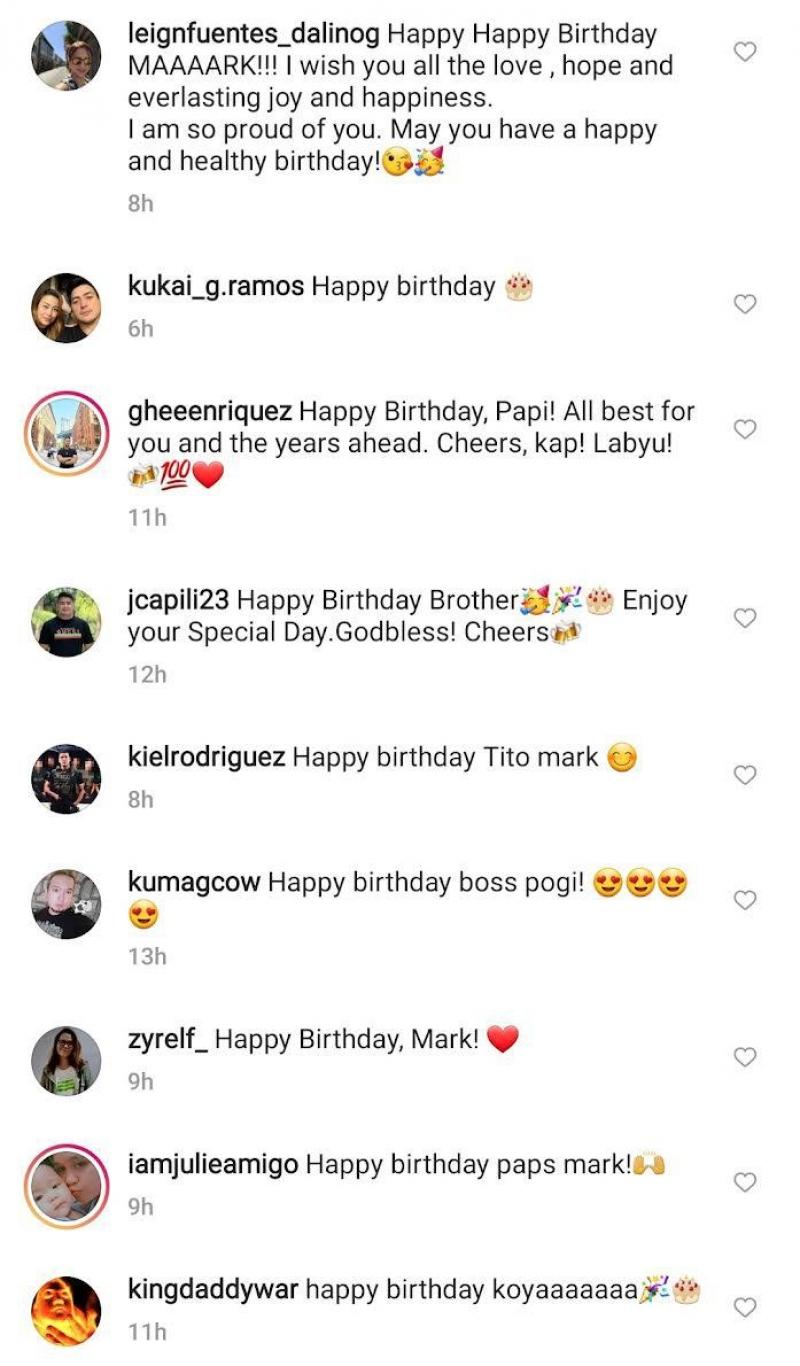The image size is (800, 1366).
Task: Open leignfuentes_dalinog's profile picture
Action: [66, 56]
